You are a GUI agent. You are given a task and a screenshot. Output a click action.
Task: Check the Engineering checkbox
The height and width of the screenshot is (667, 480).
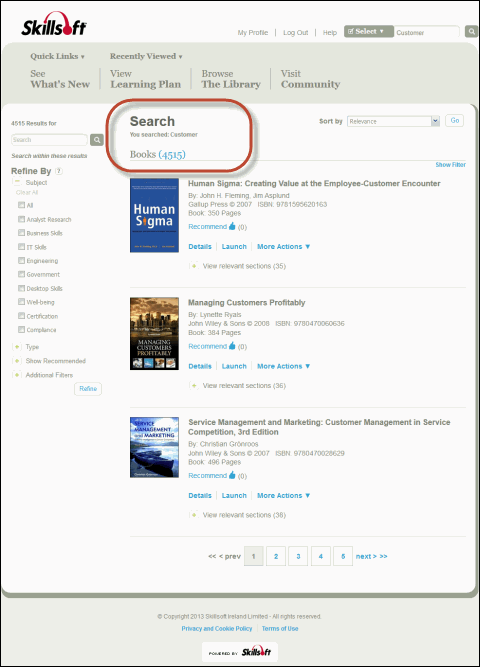(21, 260)
